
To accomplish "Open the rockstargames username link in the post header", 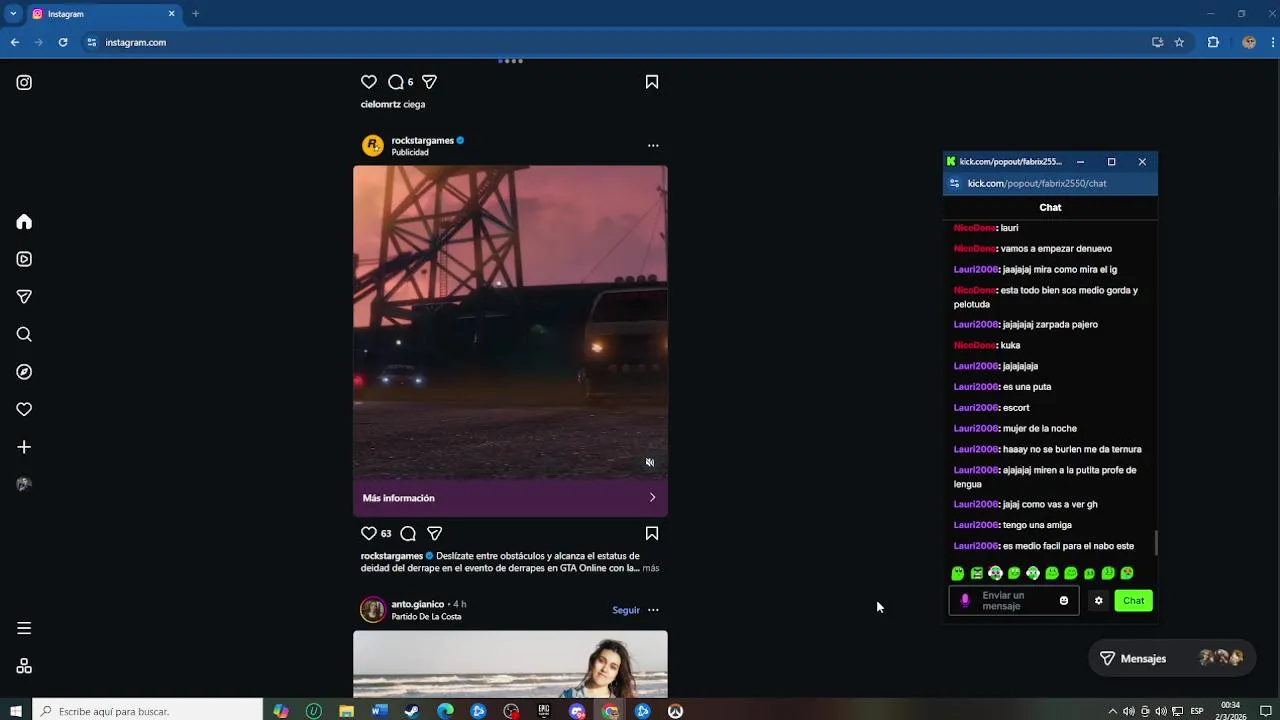I will point(422,141).
